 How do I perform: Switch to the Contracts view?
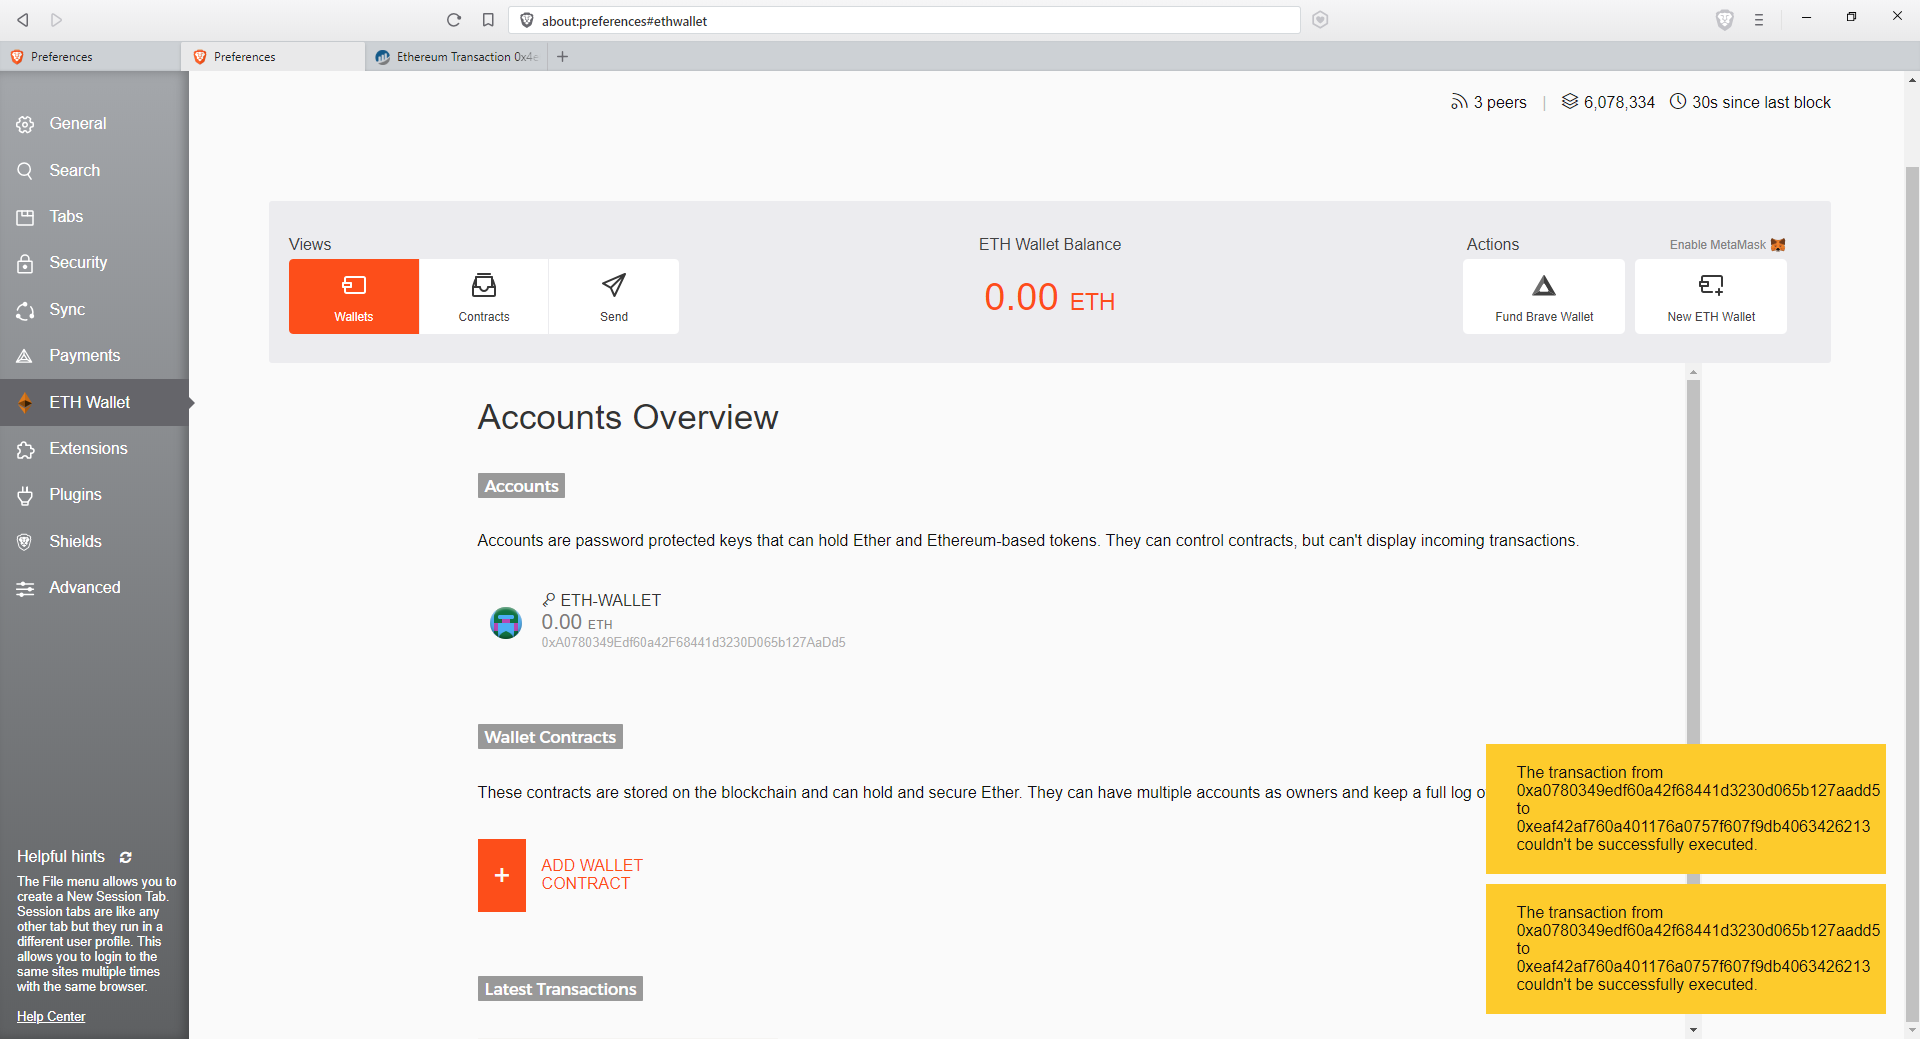pos(484,296)
